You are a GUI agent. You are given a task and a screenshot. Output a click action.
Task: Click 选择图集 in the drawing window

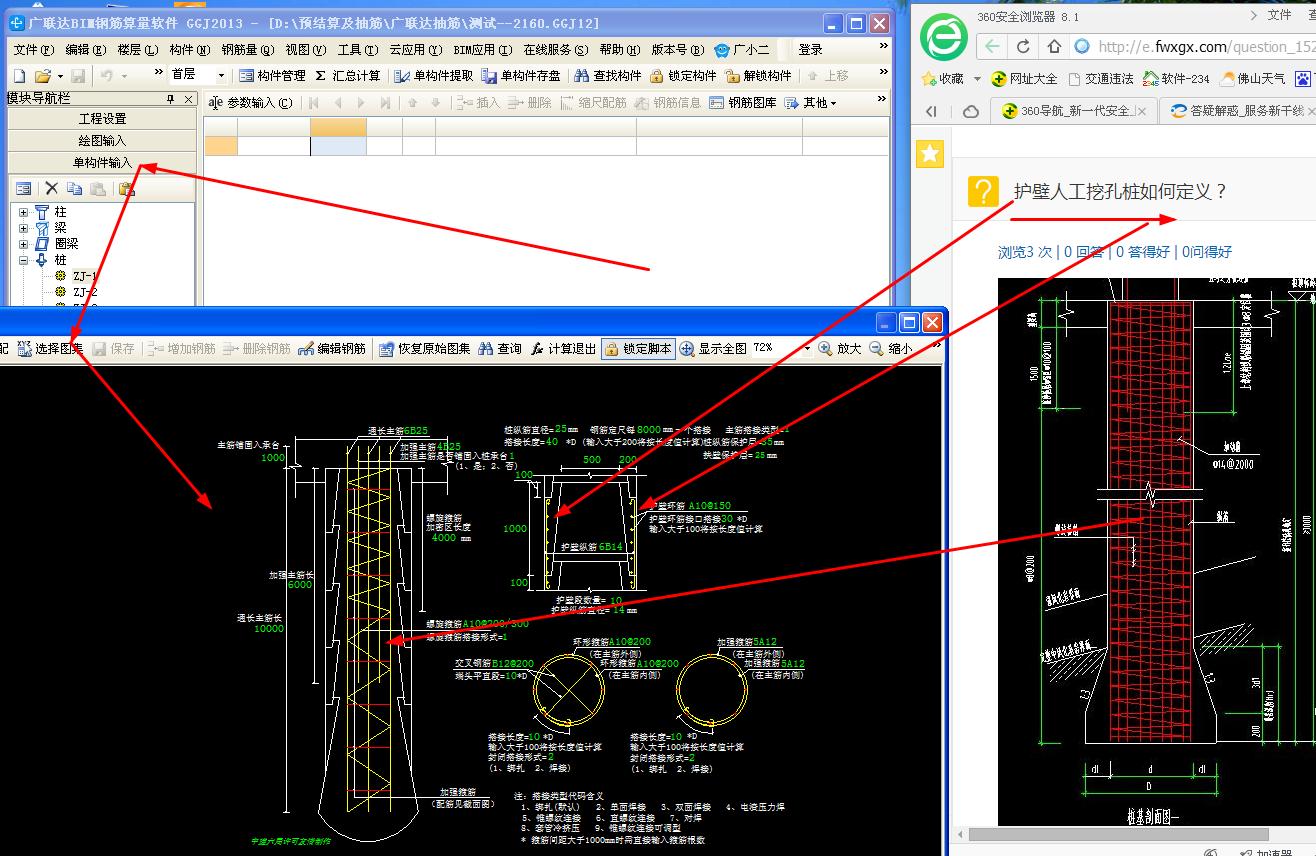pos(50,349)
